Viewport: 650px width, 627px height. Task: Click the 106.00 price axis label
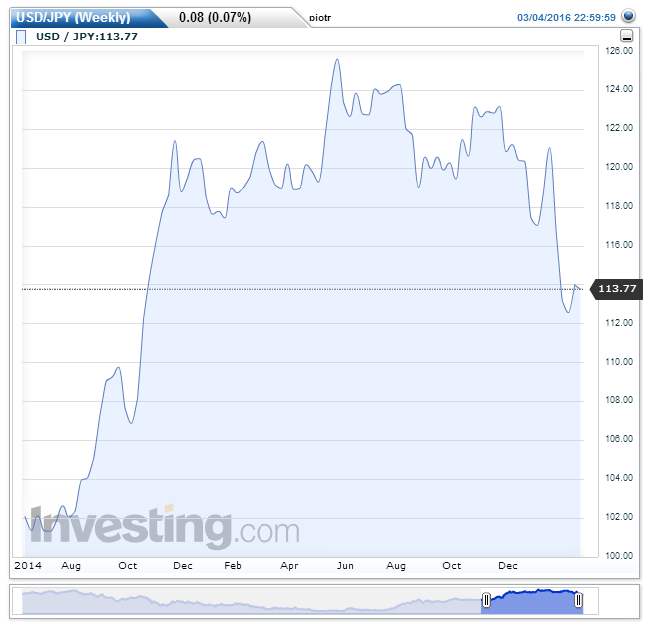[619, 438]
